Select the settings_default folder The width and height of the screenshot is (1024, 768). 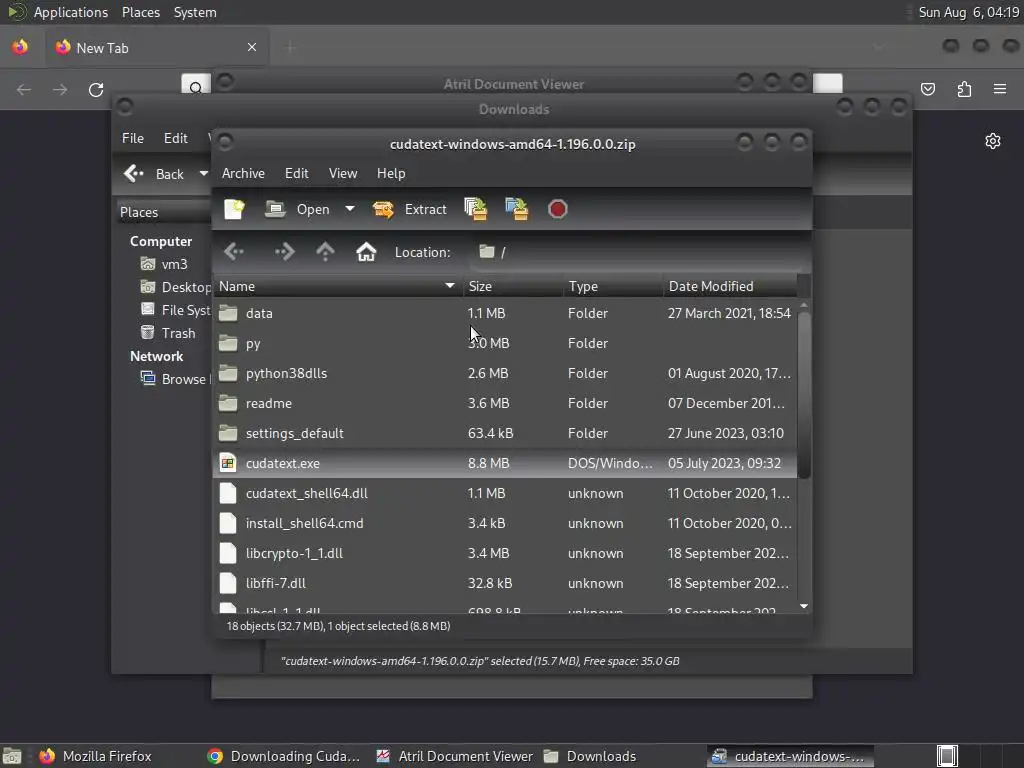pyautogui.click(x=505, y=433)
